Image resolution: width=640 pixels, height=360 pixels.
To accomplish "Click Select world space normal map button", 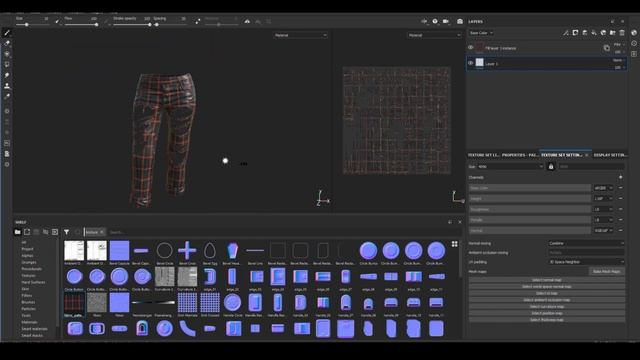I will [547, 287].
